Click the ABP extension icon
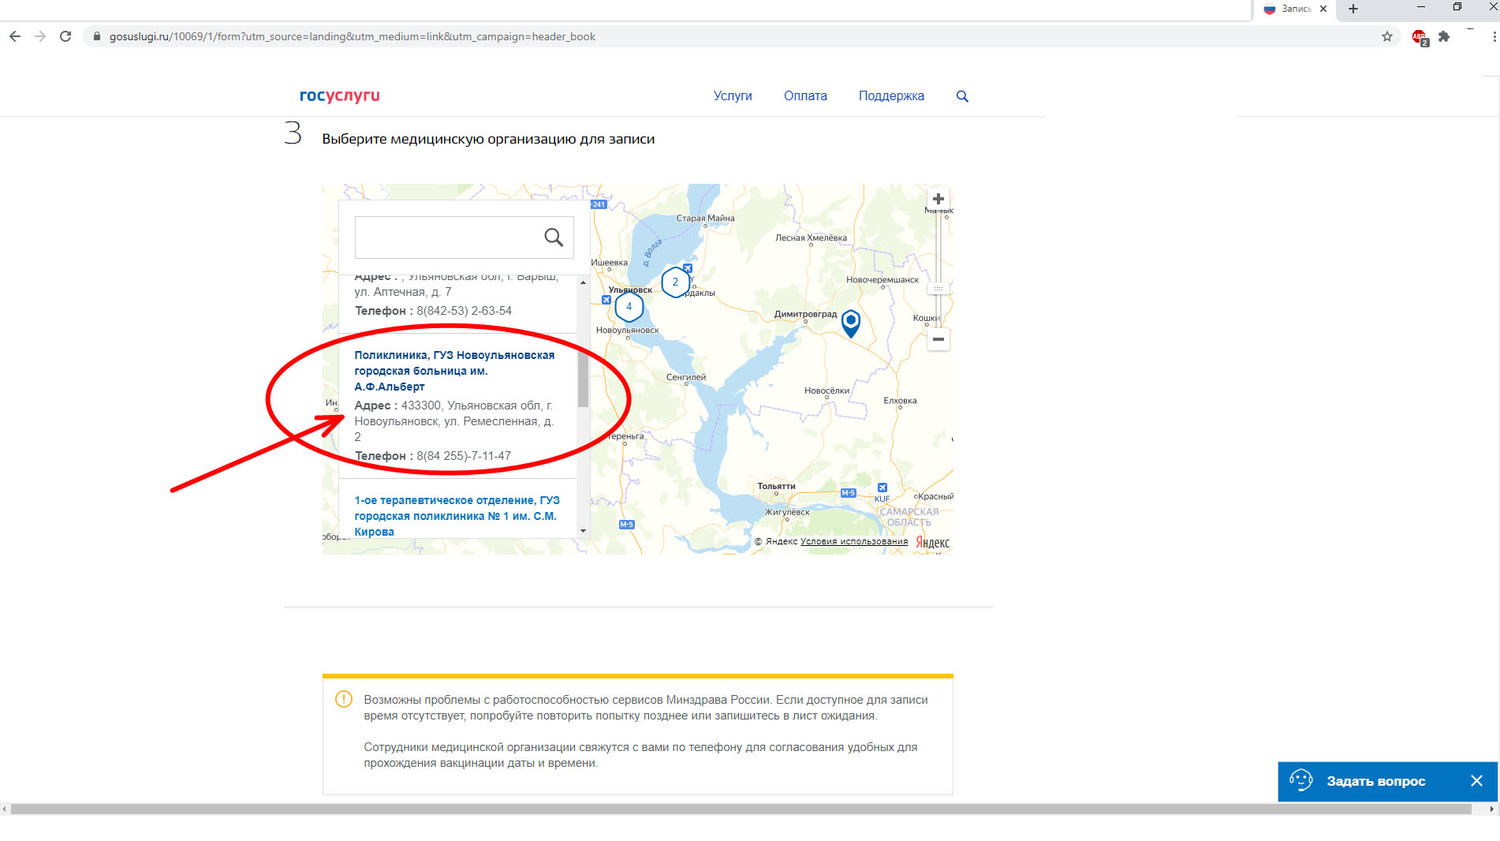Image resolution: width=1500 pixels, height=841 pixels. click(x=1420, y=38)
